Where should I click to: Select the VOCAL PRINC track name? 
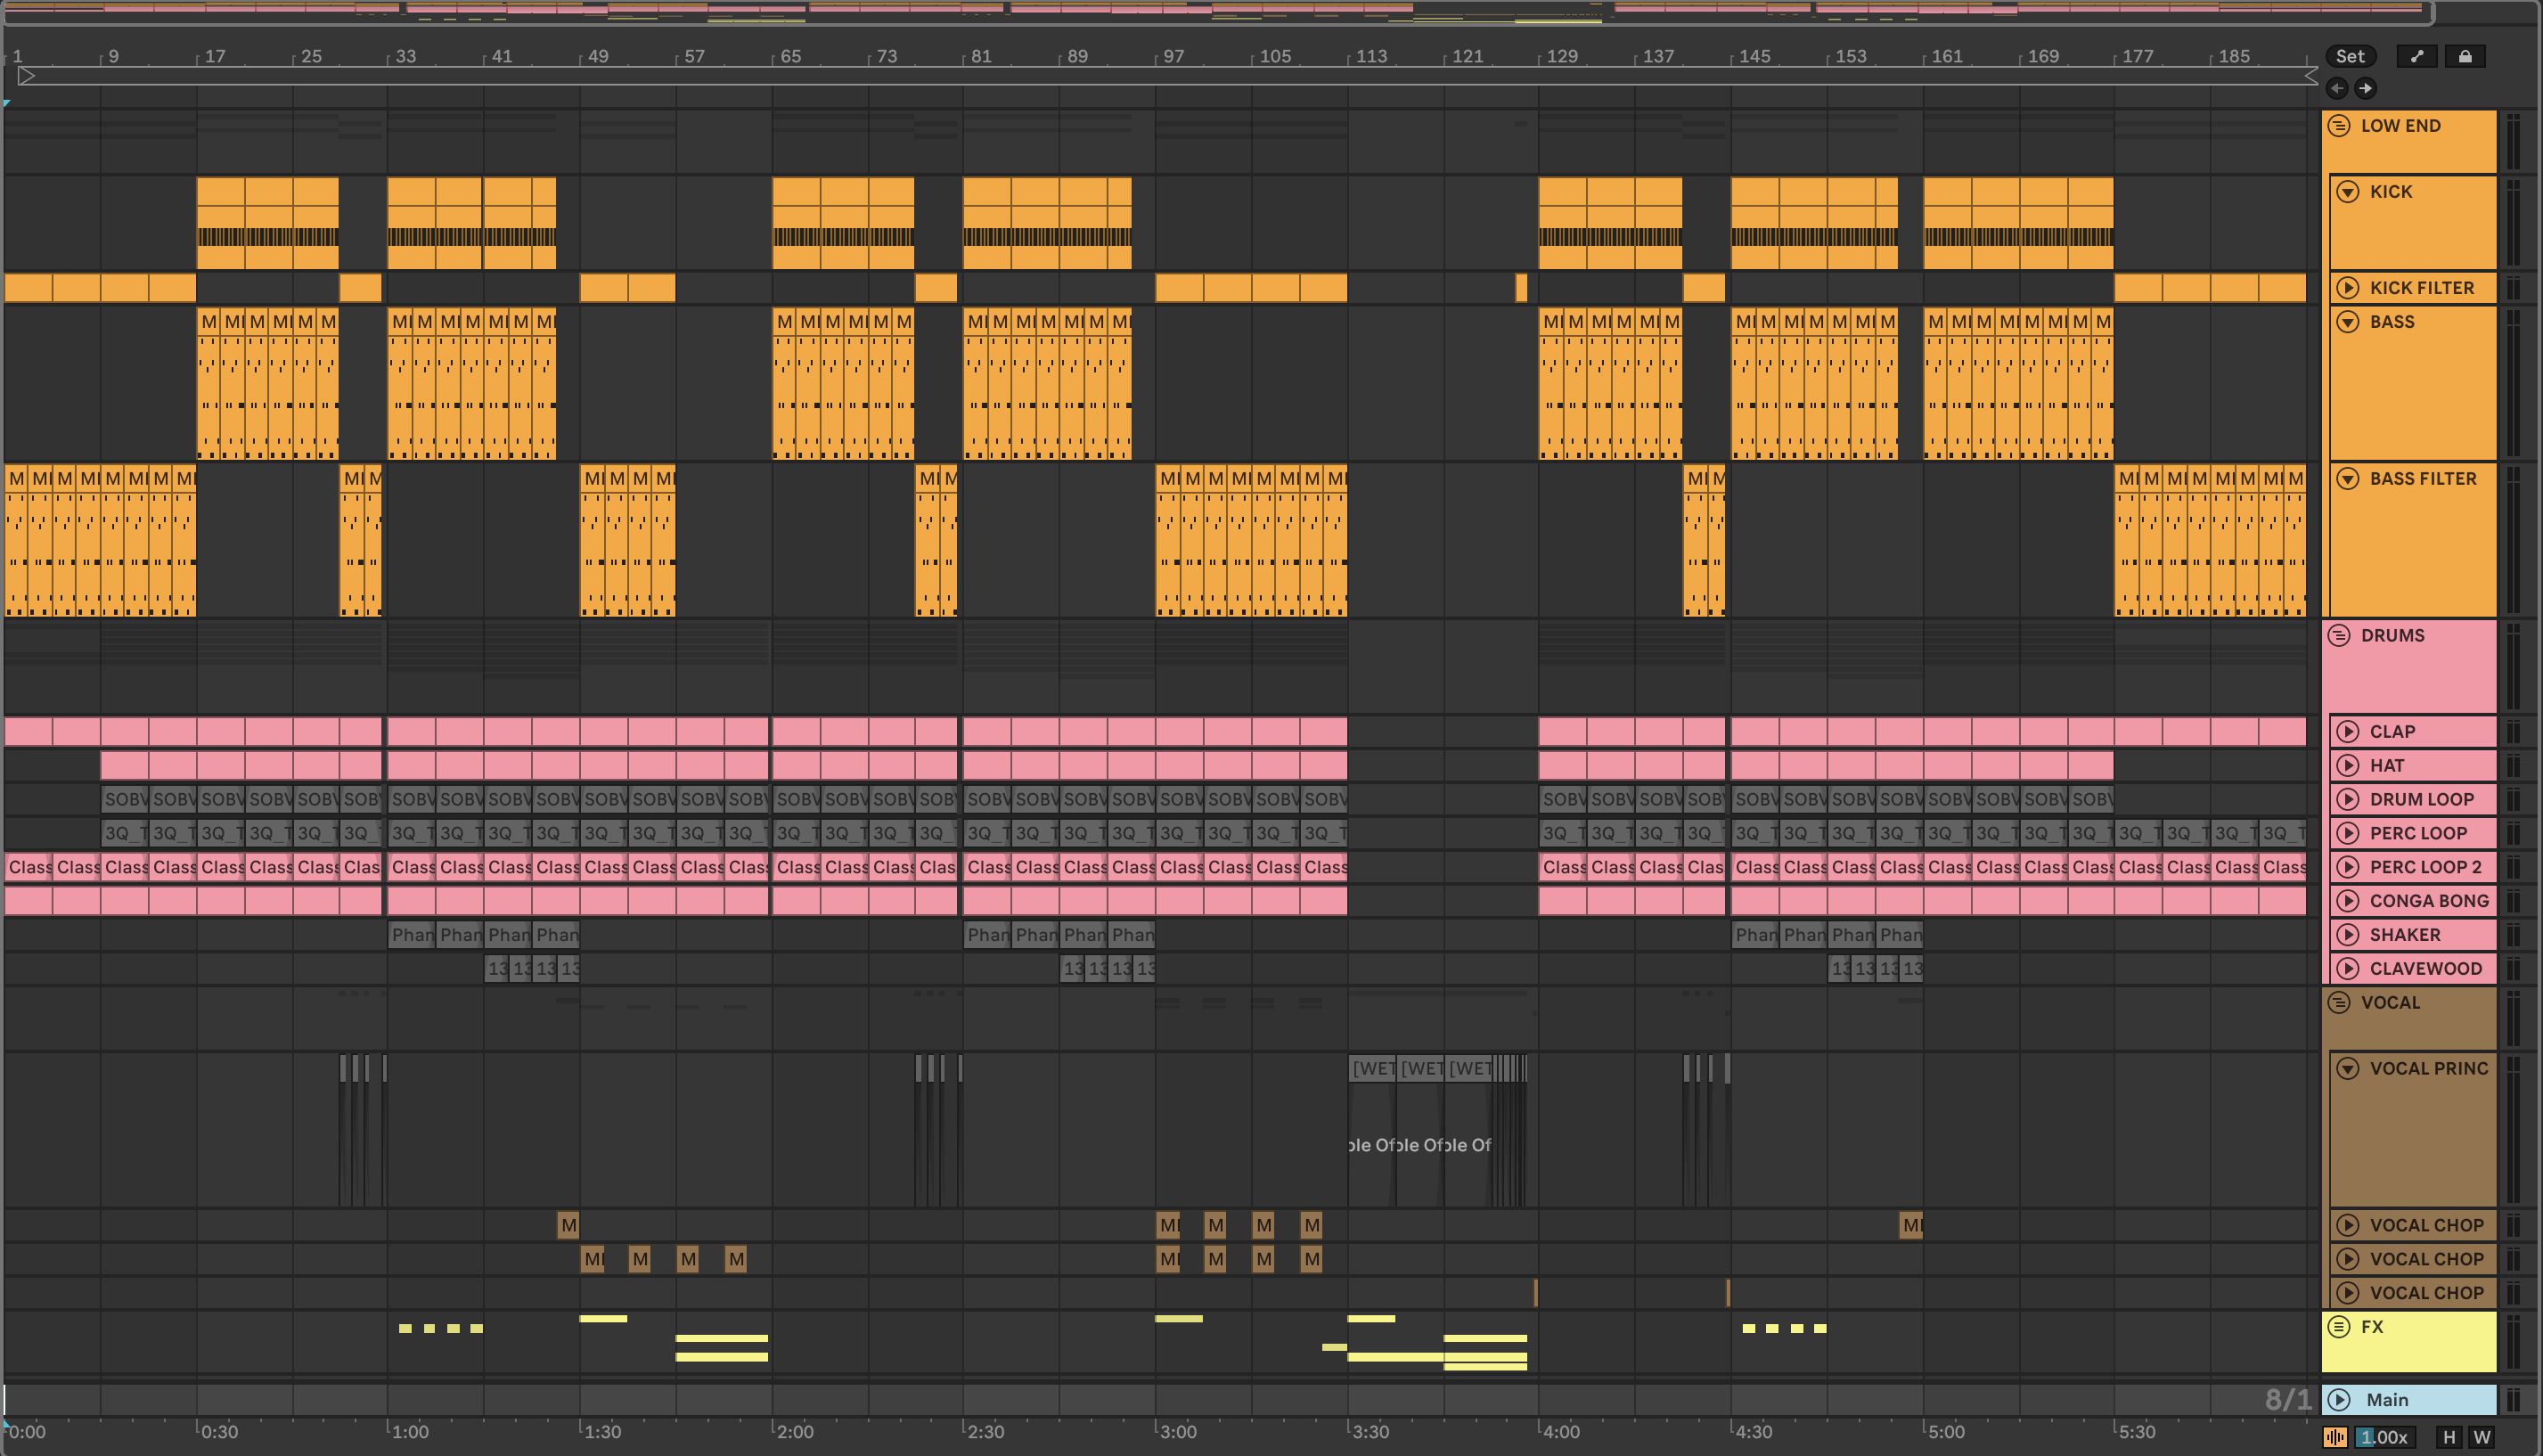(x=2429, y=1068)
